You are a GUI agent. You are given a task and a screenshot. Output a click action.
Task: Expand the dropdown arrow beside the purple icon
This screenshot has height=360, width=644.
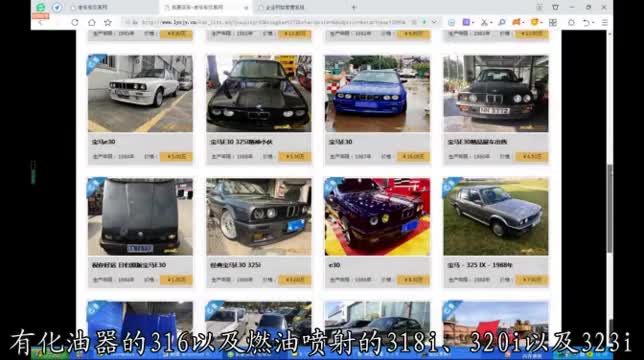[473, 23]
